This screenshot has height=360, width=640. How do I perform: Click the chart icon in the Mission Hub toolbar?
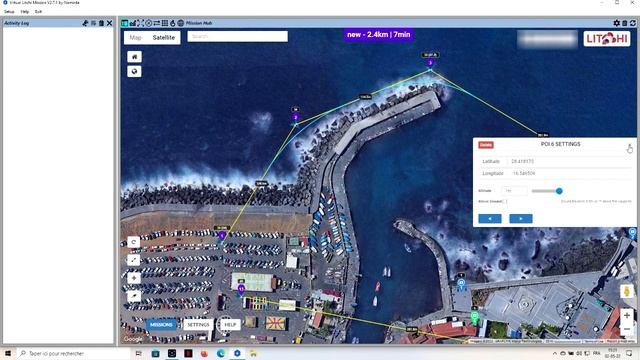click(x=133, y=23)
